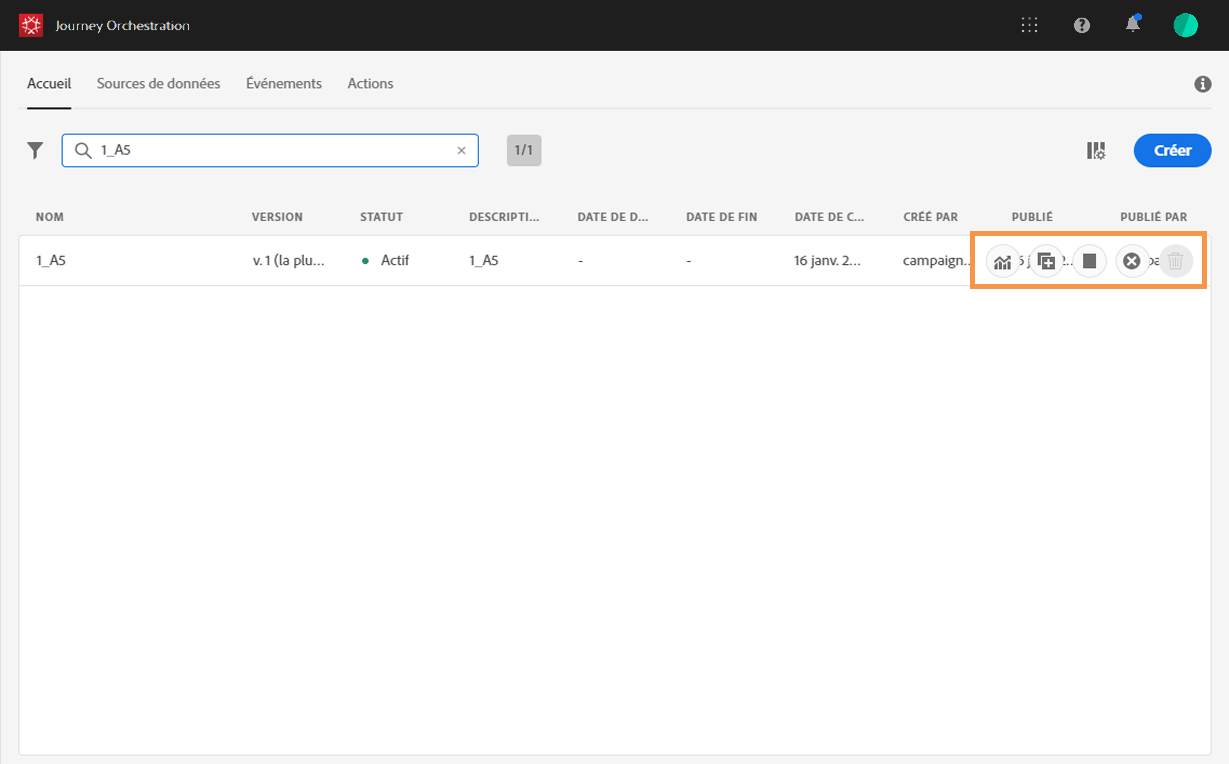Click the 1/1 results counter
The height and width of the screenshot is (764, 1229).
click(x=524, y=151)
